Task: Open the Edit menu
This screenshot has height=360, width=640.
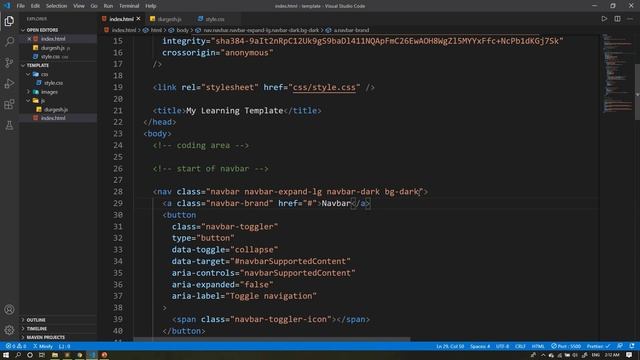Action: click(x=35, y=6)
